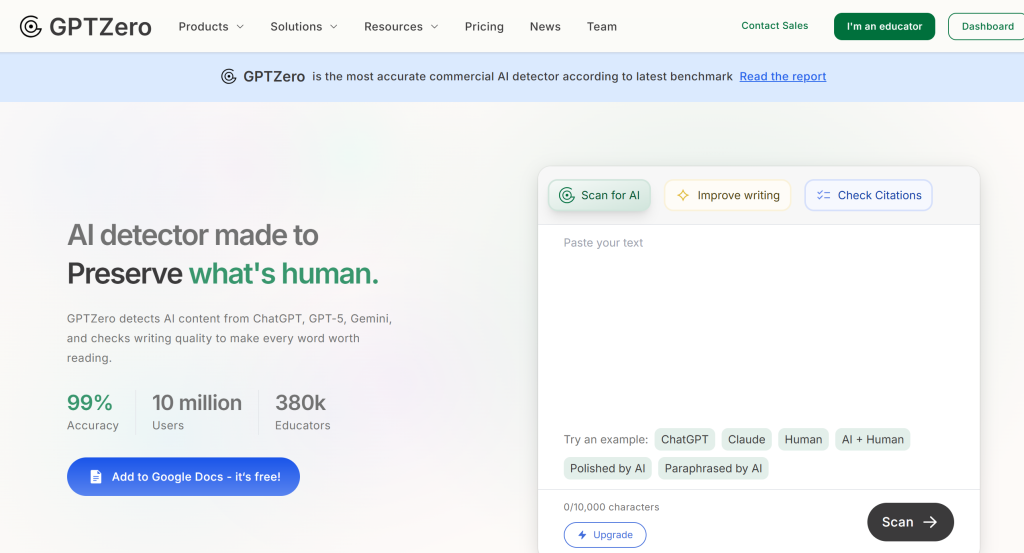The image size is (1024, 553).
Task: Click the Upgrade button
Action: [605, 535]
